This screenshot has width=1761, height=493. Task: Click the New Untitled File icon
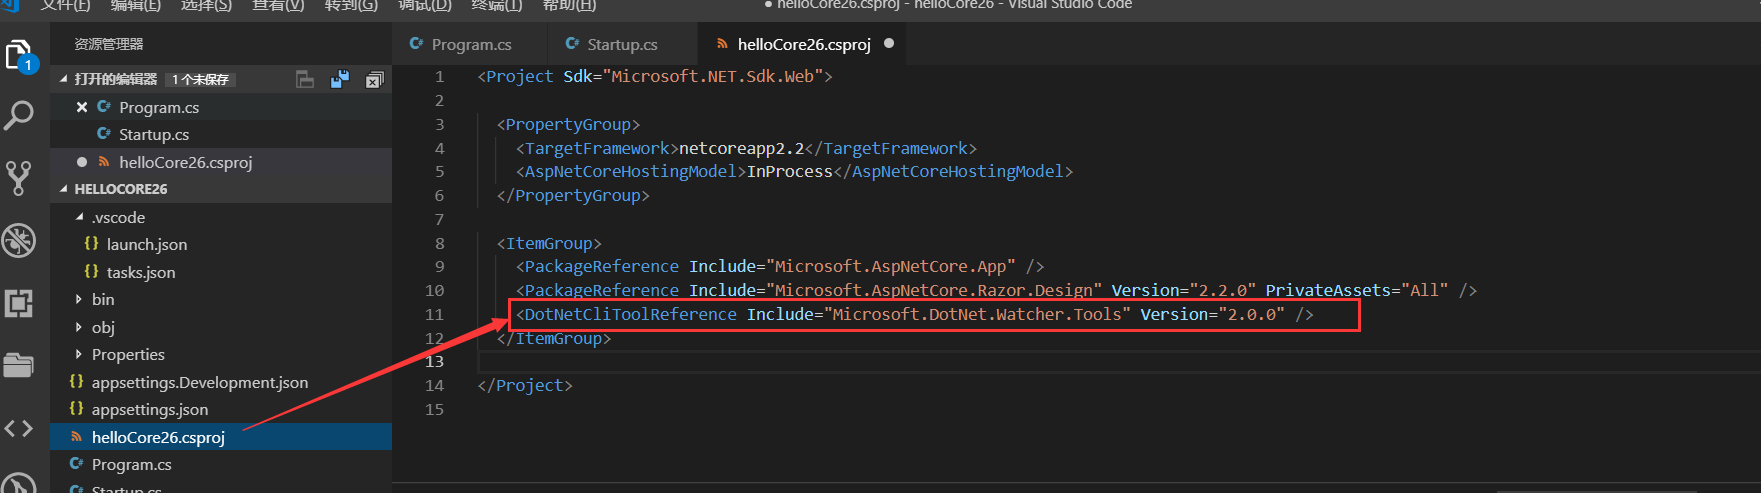[305, 79]
